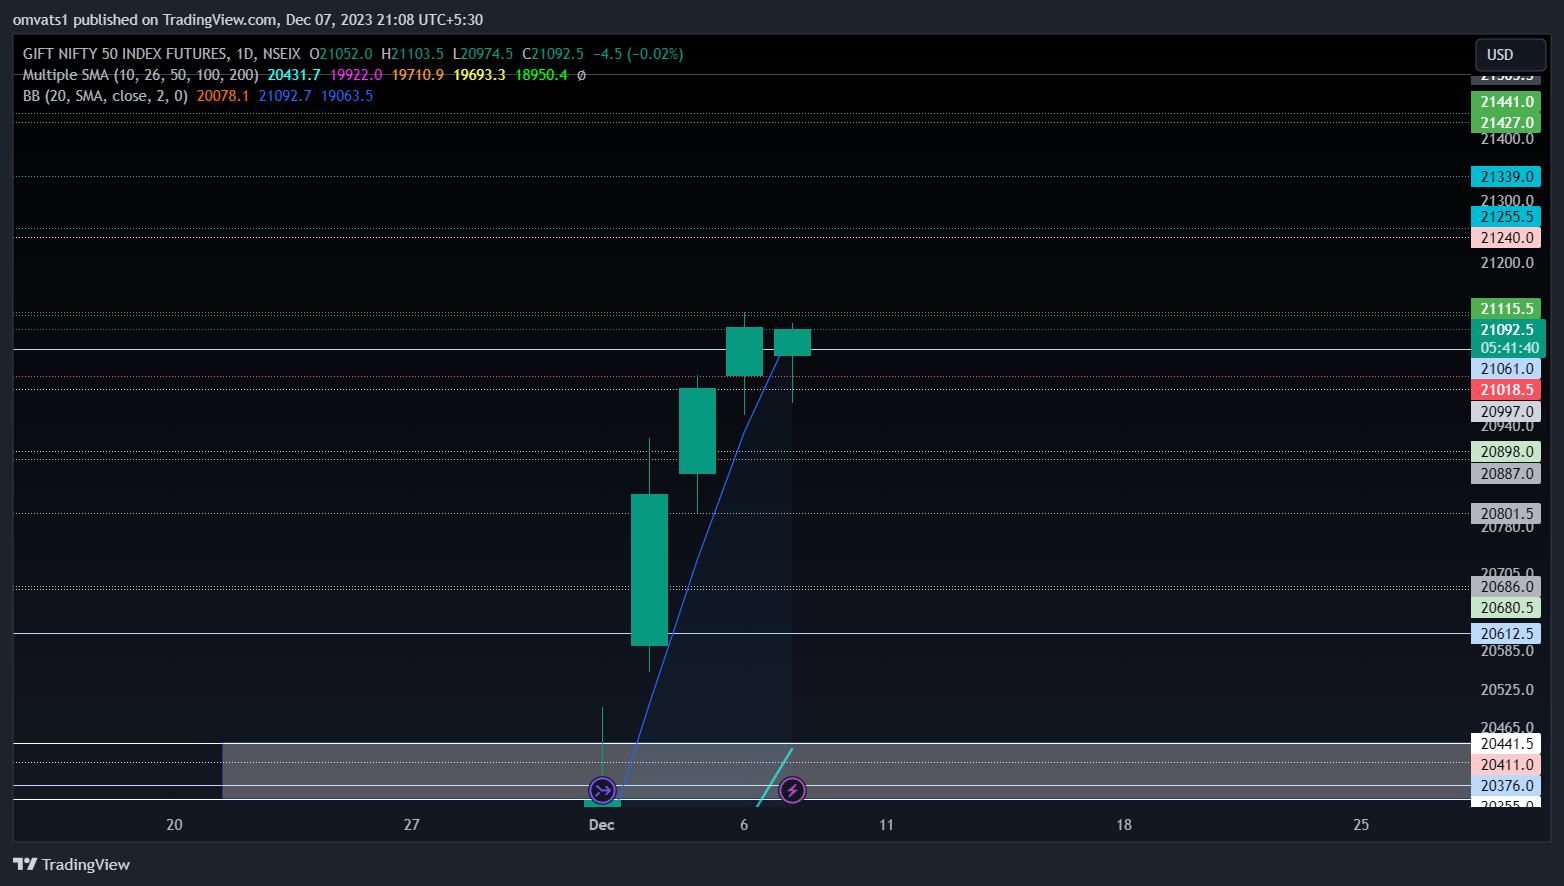Open the USD currency selector
This screenshot has width=1564, height=886.
tap(1511, 55)
